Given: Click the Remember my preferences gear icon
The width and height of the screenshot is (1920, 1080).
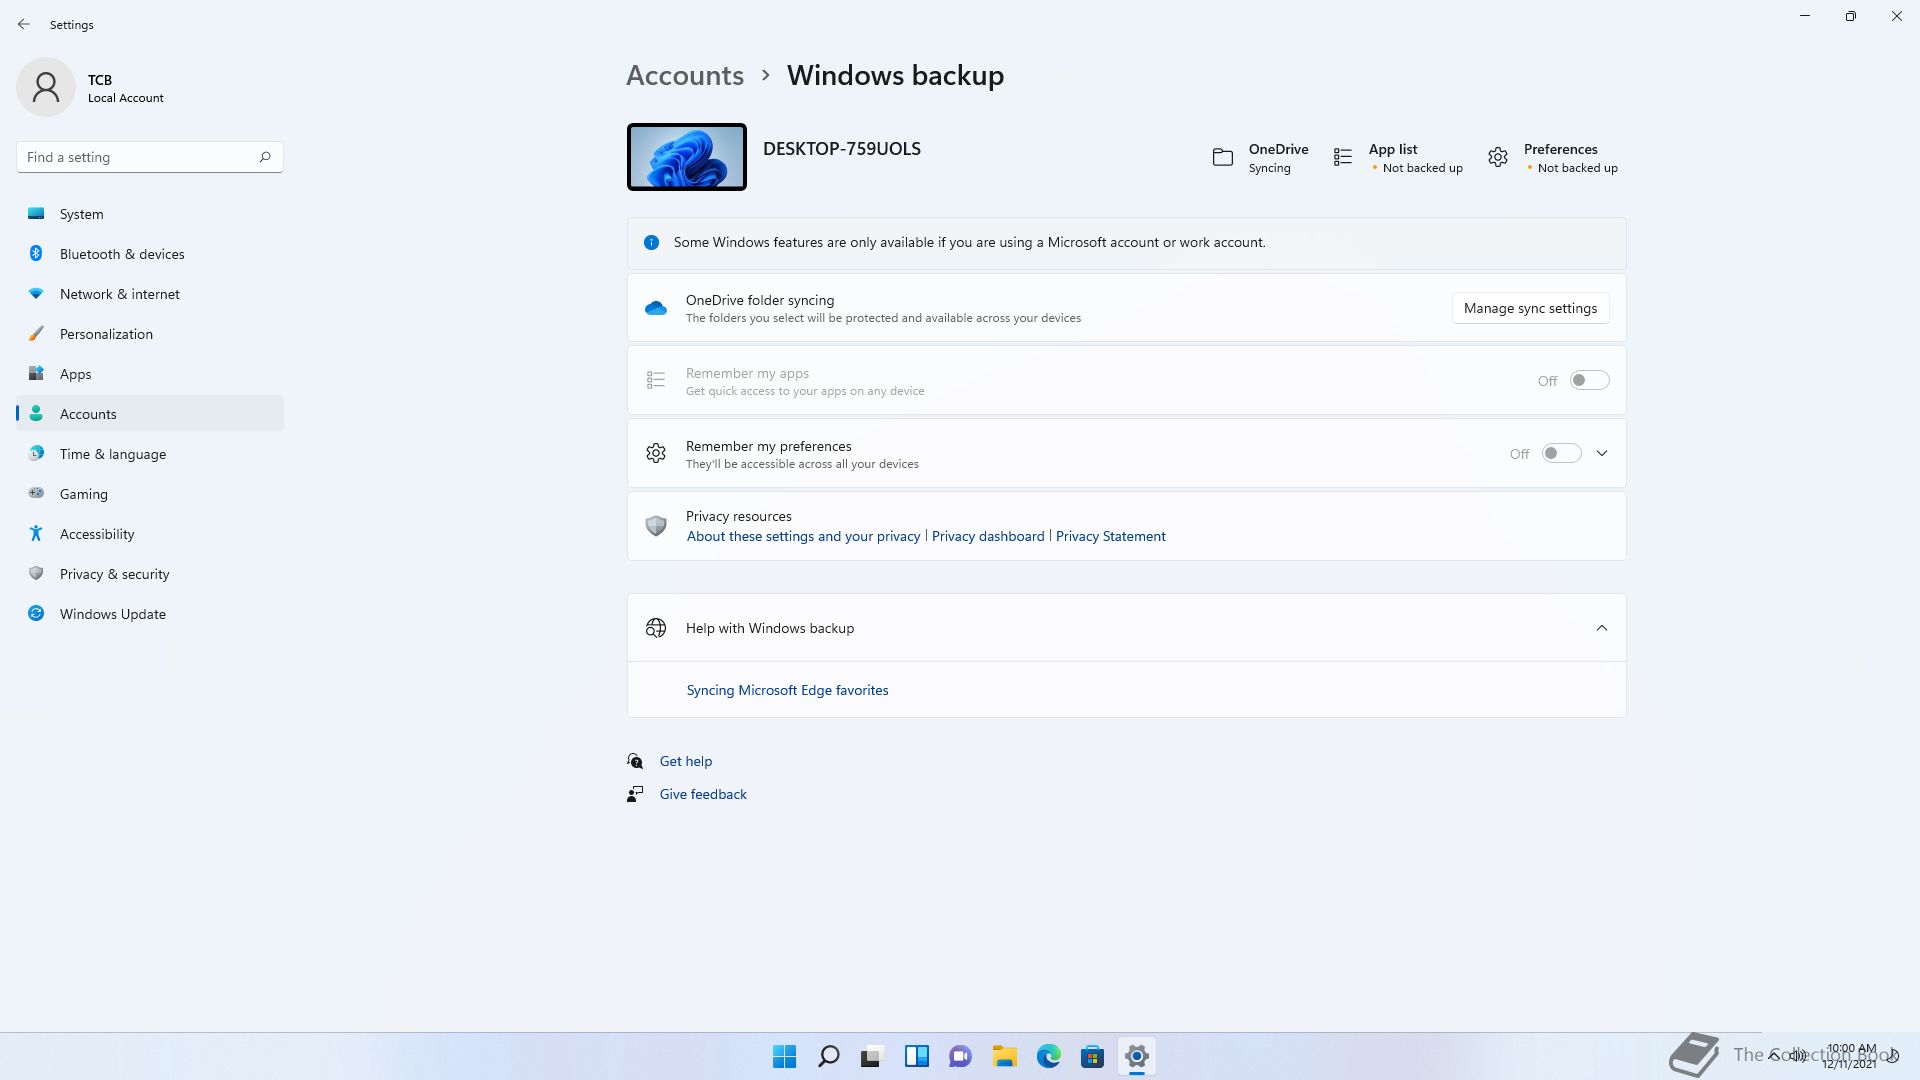Looking at the screenshot, I should pyautogui.click(x=656, y=453).
